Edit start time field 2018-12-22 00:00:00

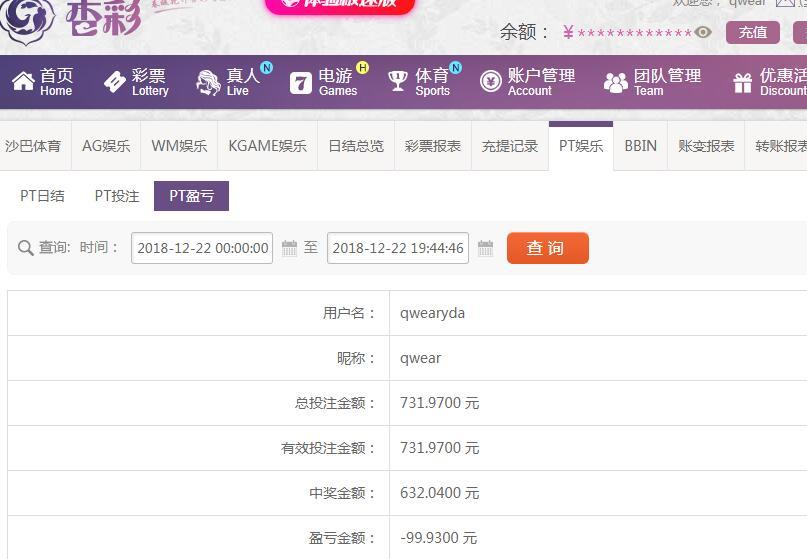coord(202,248)
